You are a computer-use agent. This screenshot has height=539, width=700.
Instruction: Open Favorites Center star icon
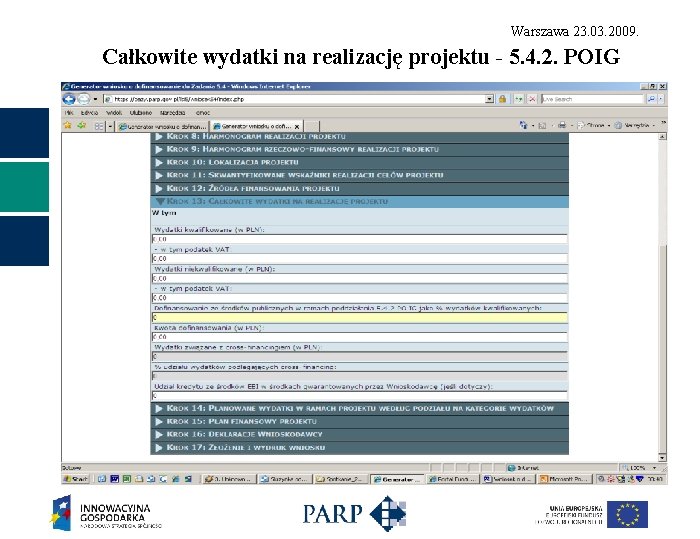click(x=67, y=125)
